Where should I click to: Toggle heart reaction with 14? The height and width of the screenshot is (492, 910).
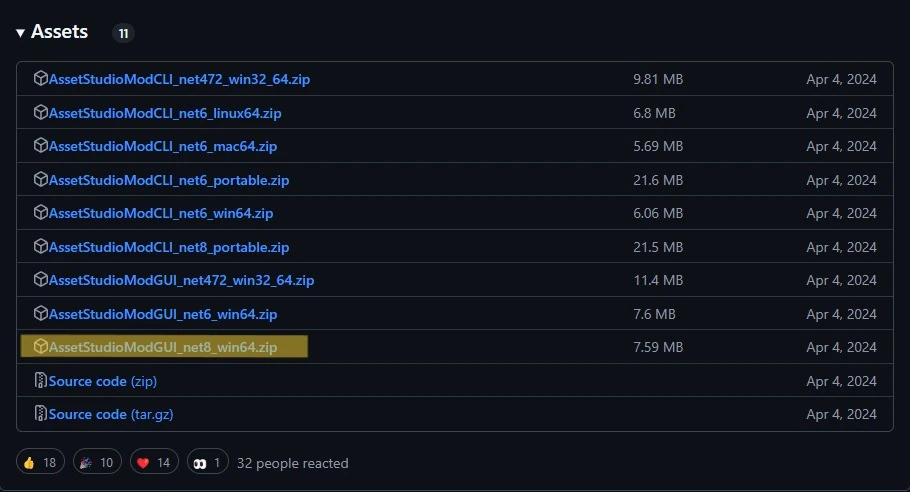click(154, 462)
